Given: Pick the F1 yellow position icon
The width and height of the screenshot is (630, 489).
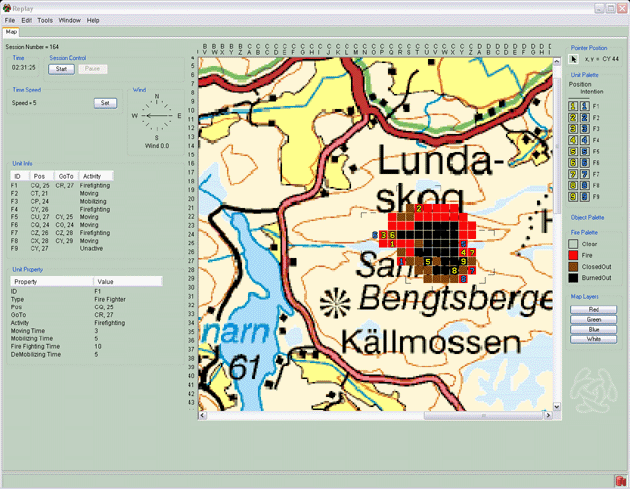Looking at the screenshot, I should pyautogui.click(x=574, y=106).
